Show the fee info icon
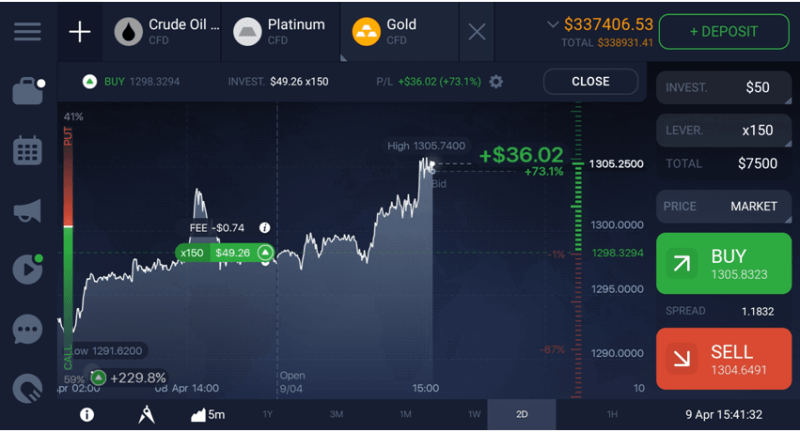This screenshot has height=432, width=800. (x=264, y=227)
